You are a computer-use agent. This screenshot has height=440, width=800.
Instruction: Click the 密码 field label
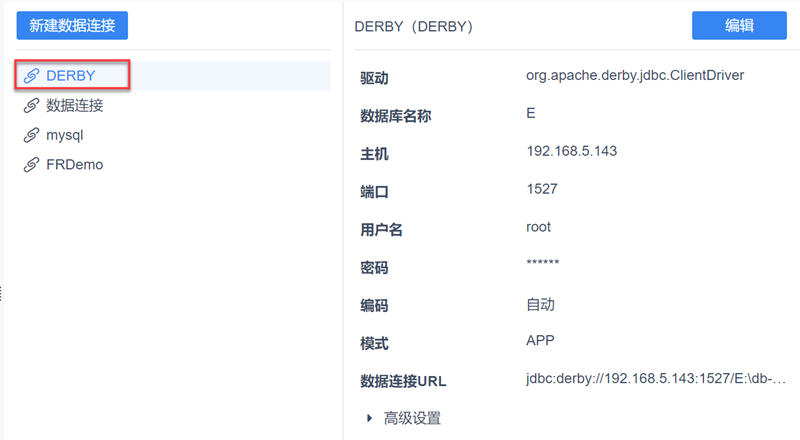coord(374,267)
